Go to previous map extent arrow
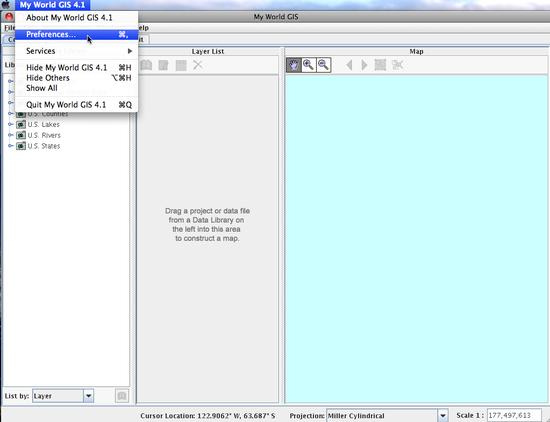The width and height of the screenshot is (550, 422). (x=349, y=65)
